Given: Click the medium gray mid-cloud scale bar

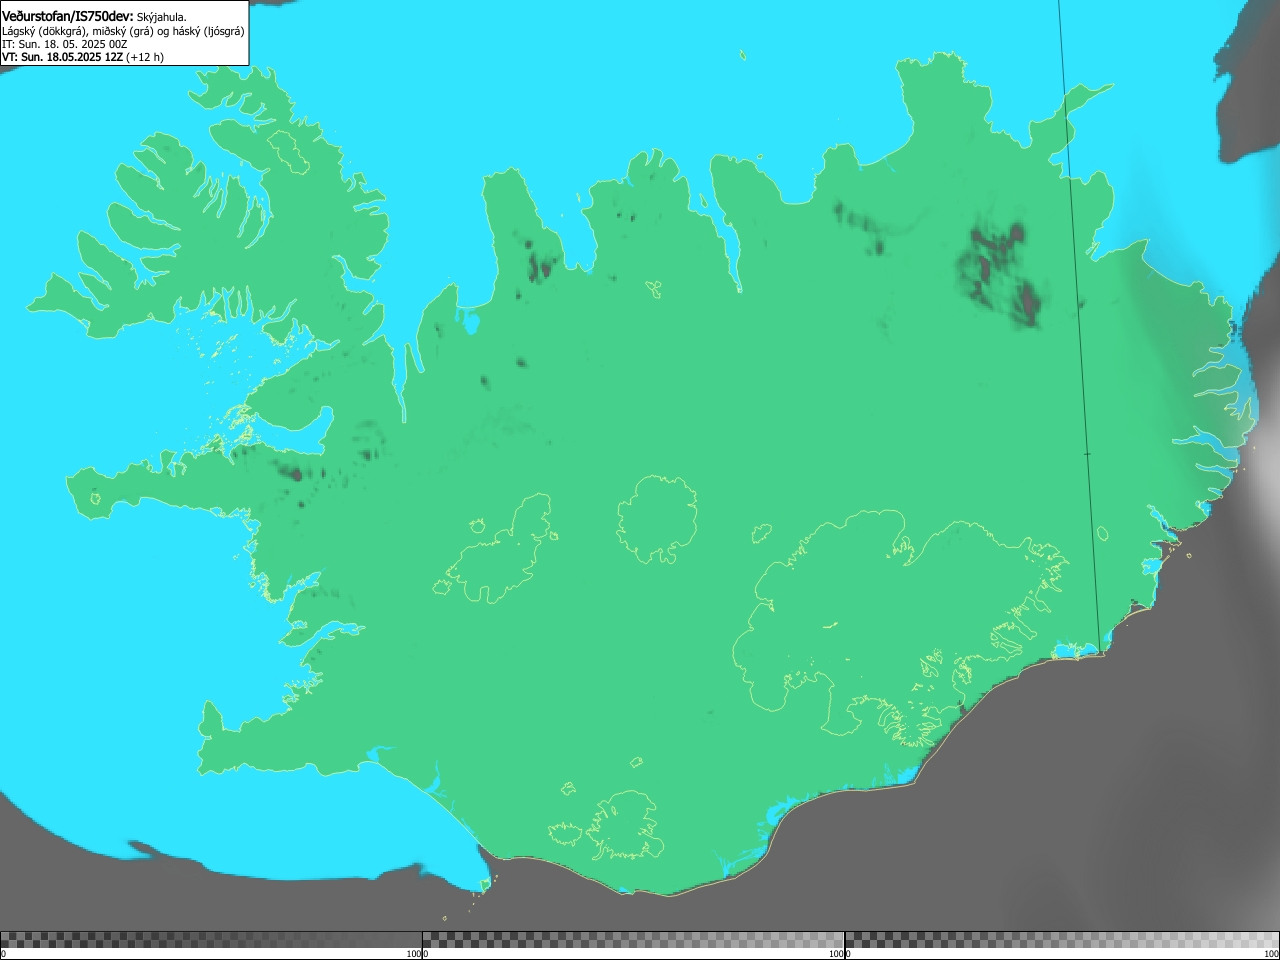Looking at the screenshot, I should (x=633, y=940).
